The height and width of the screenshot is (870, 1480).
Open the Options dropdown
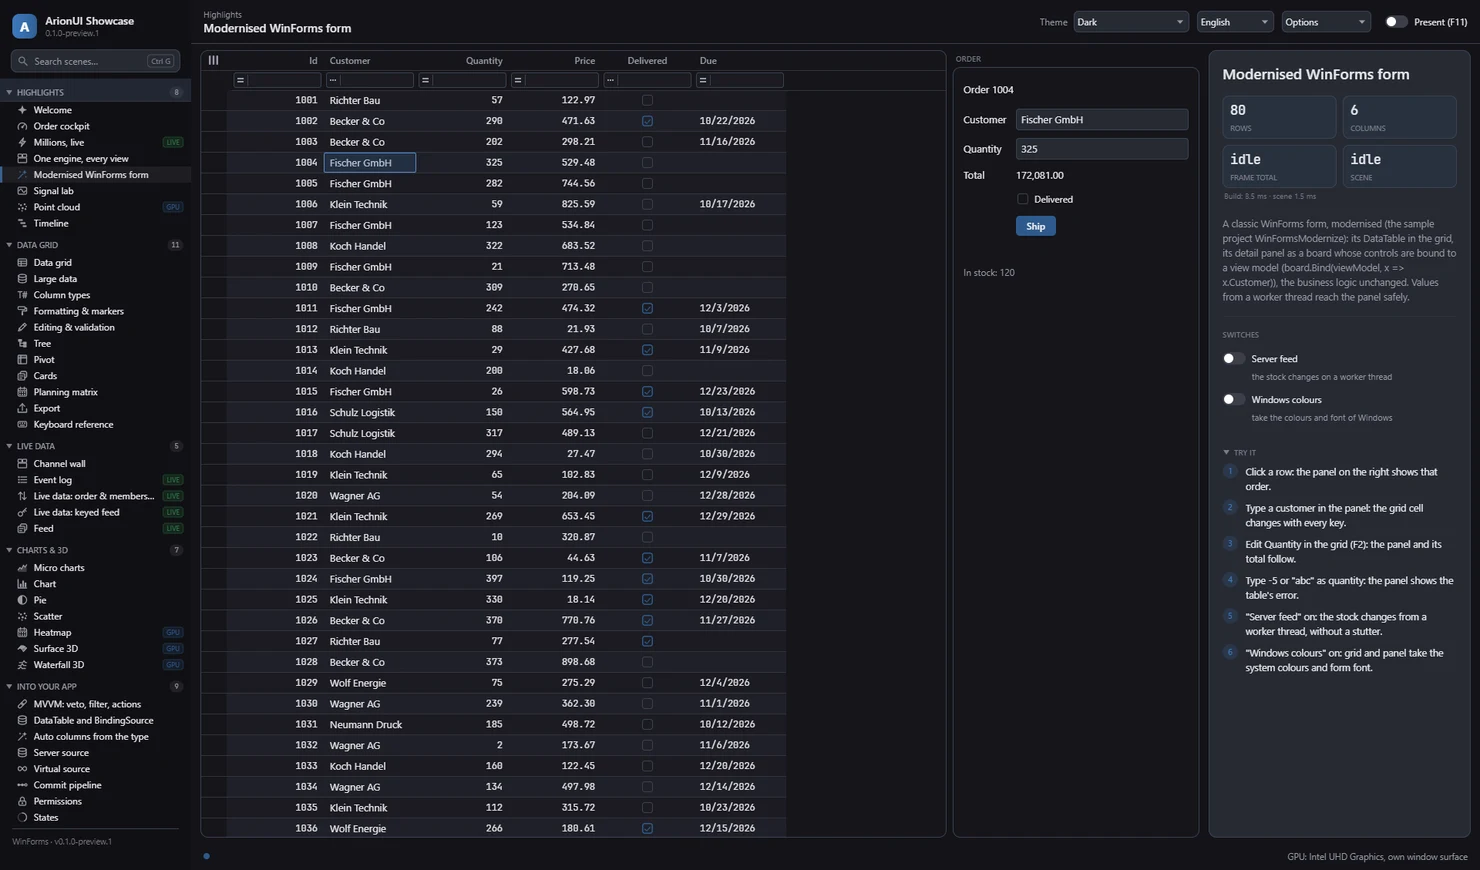(1325, 22)
